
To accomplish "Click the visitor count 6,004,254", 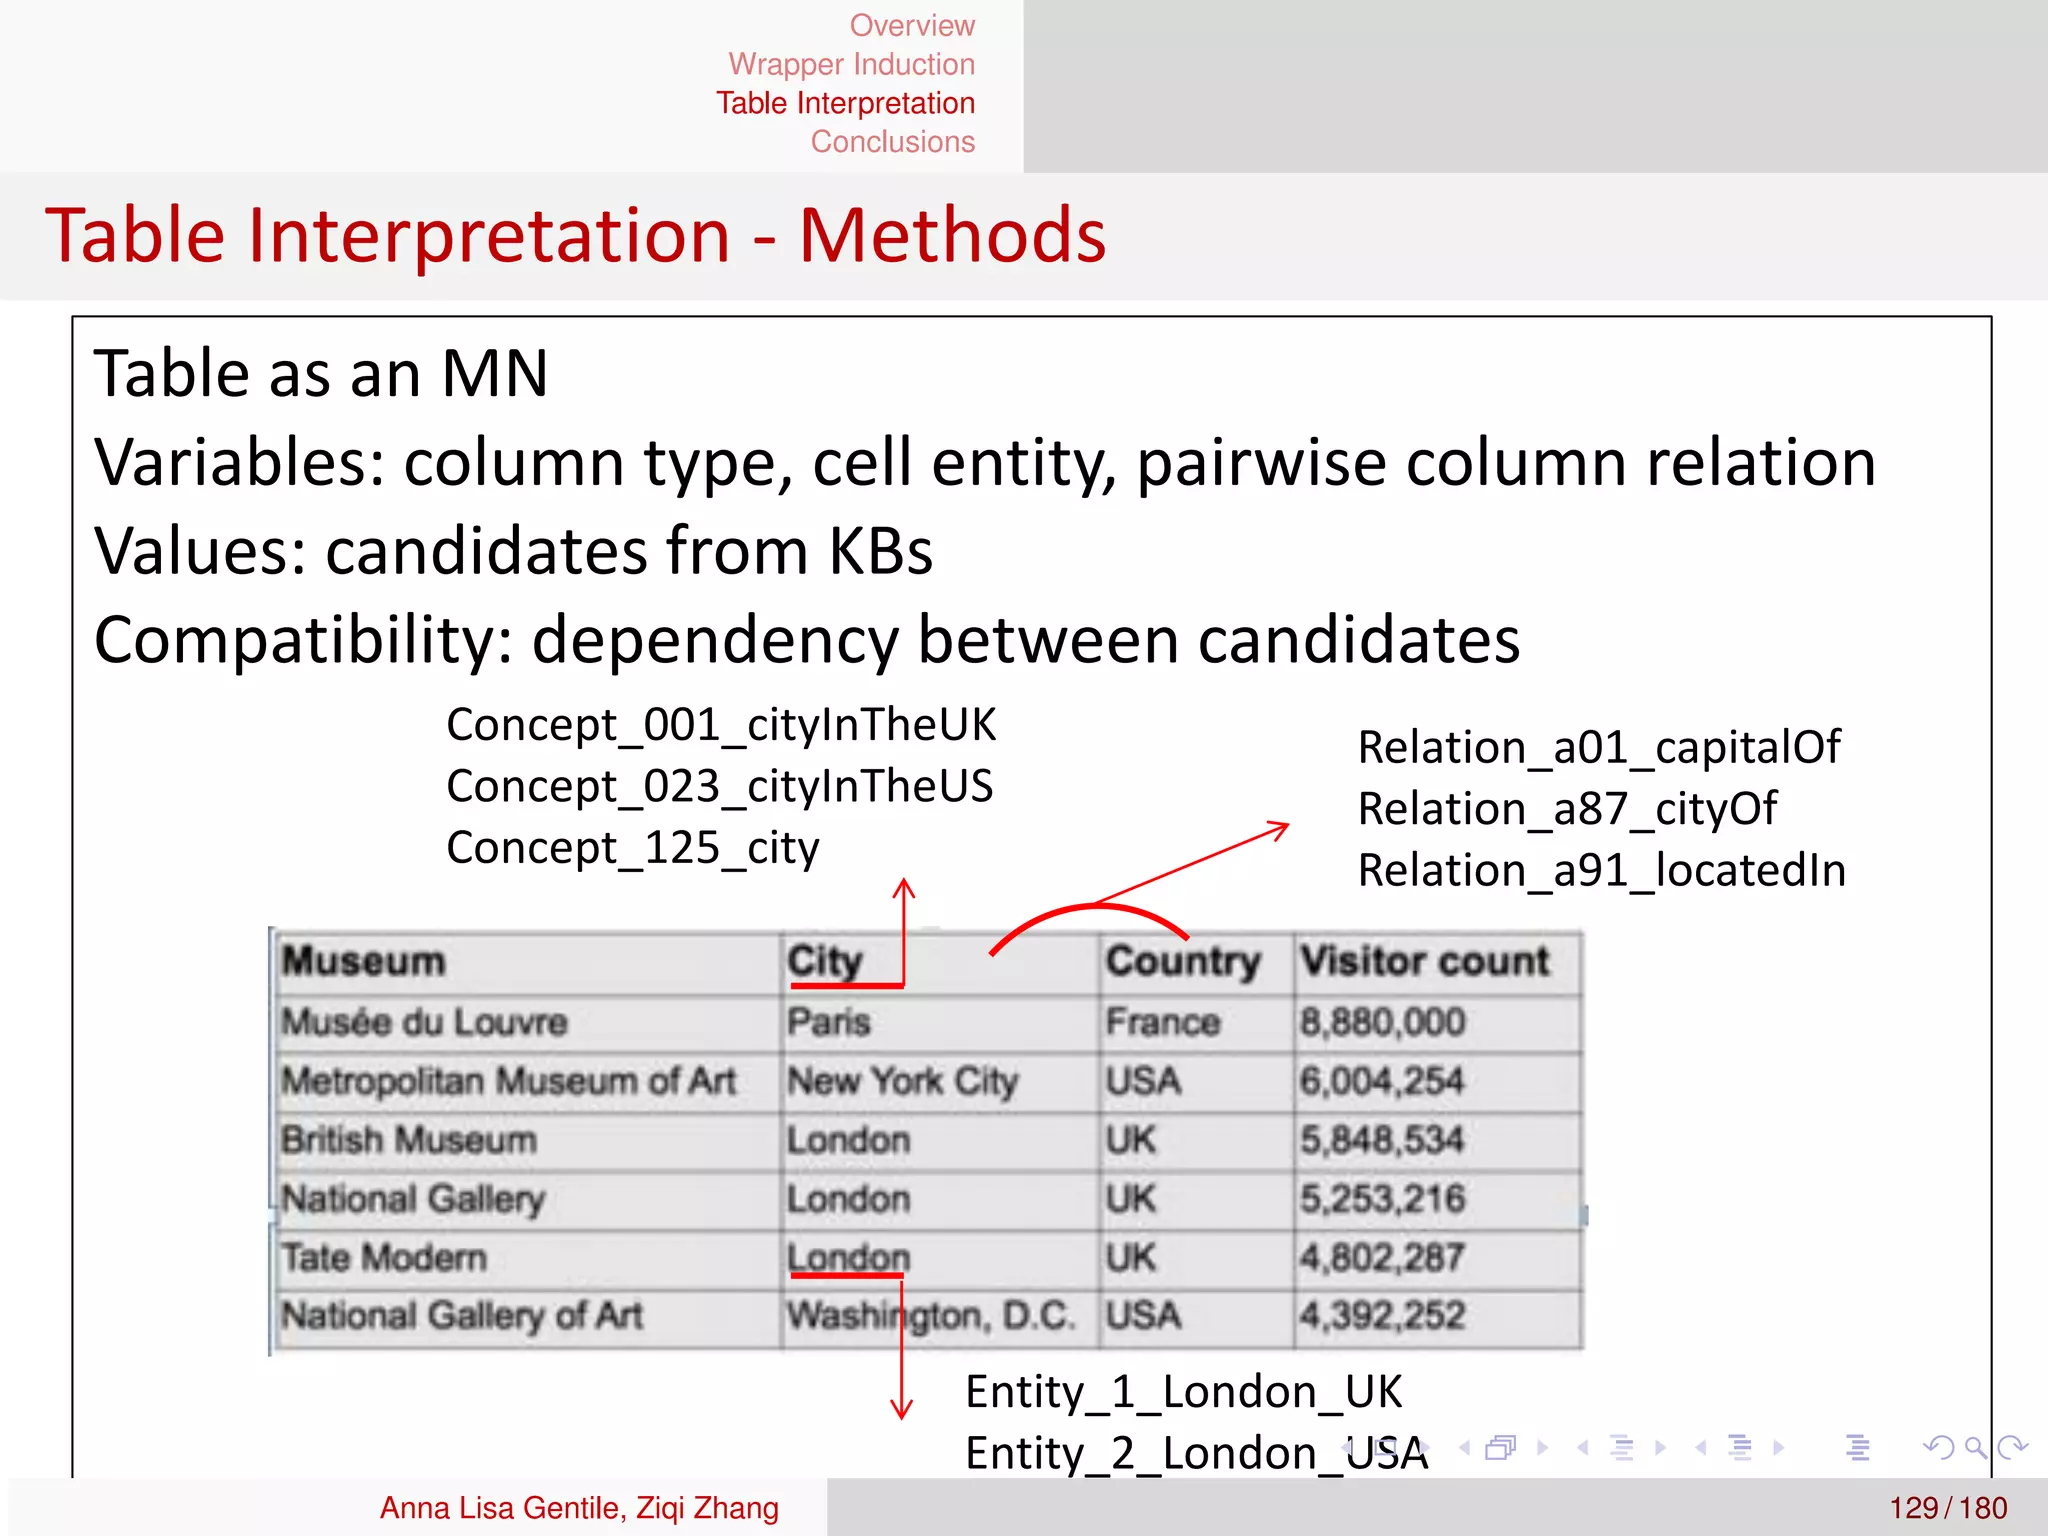I will click(1437, 1081).
